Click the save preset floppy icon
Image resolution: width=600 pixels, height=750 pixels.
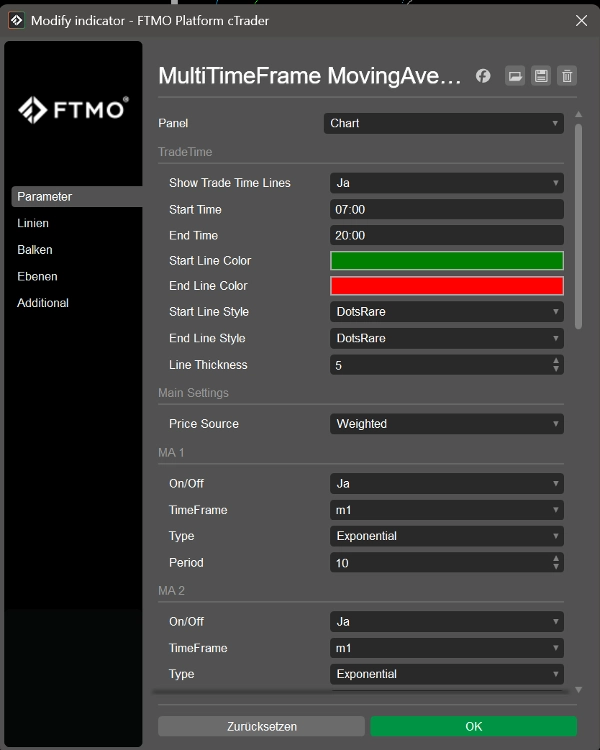pos(541,76)
